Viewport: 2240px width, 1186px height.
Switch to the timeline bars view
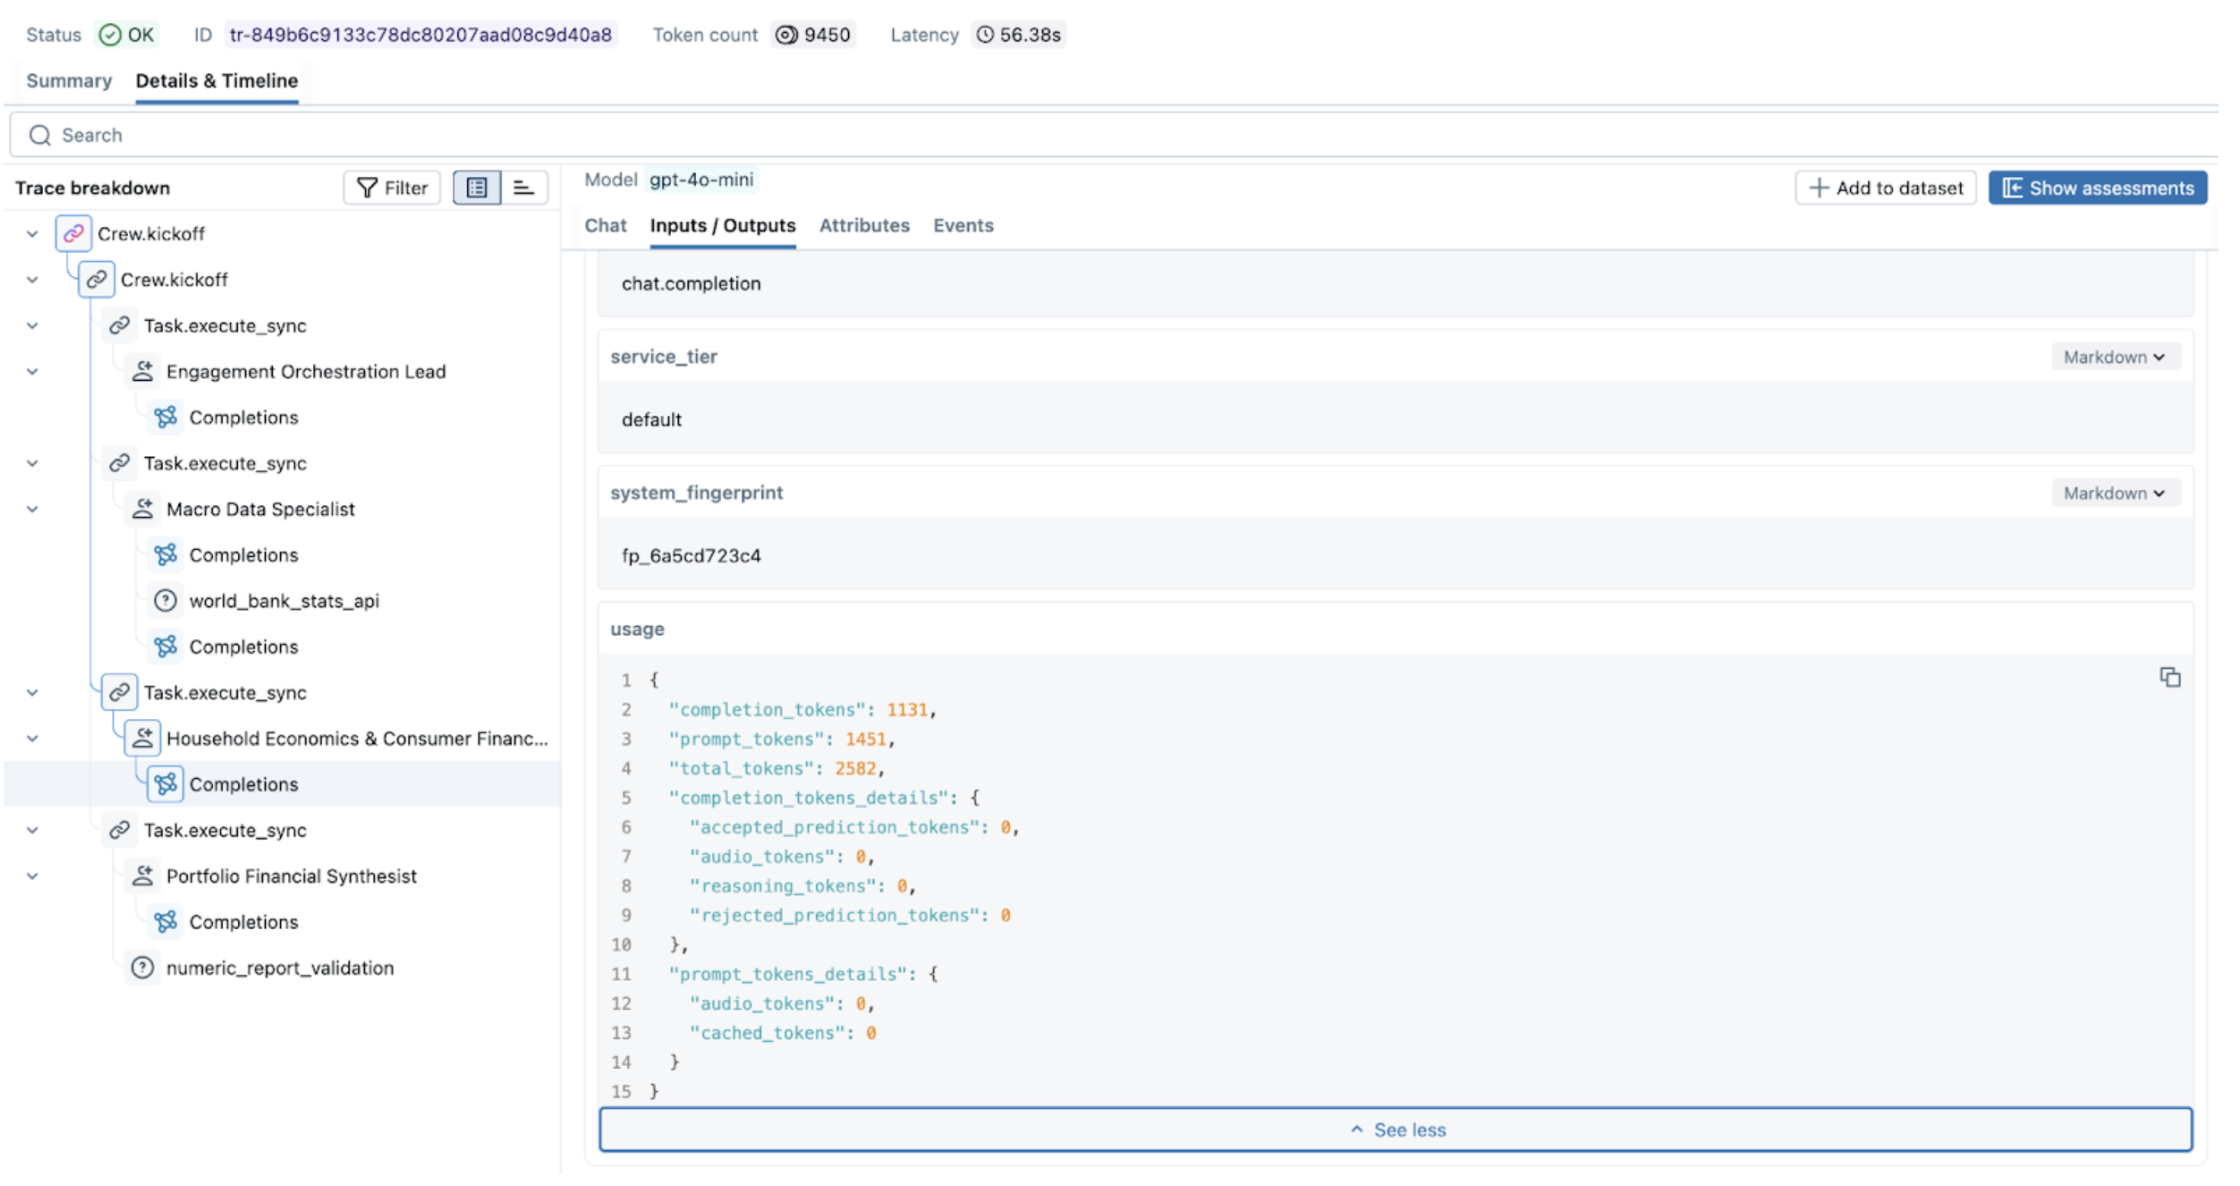[x=523, y=188]
